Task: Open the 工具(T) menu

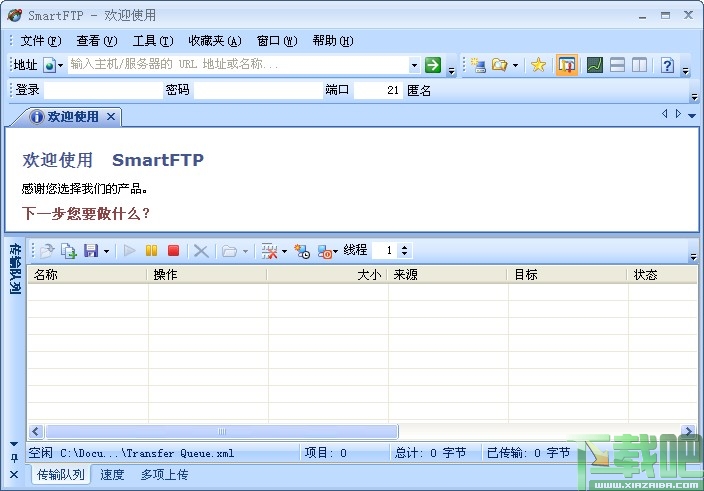Action: [153, 41]
